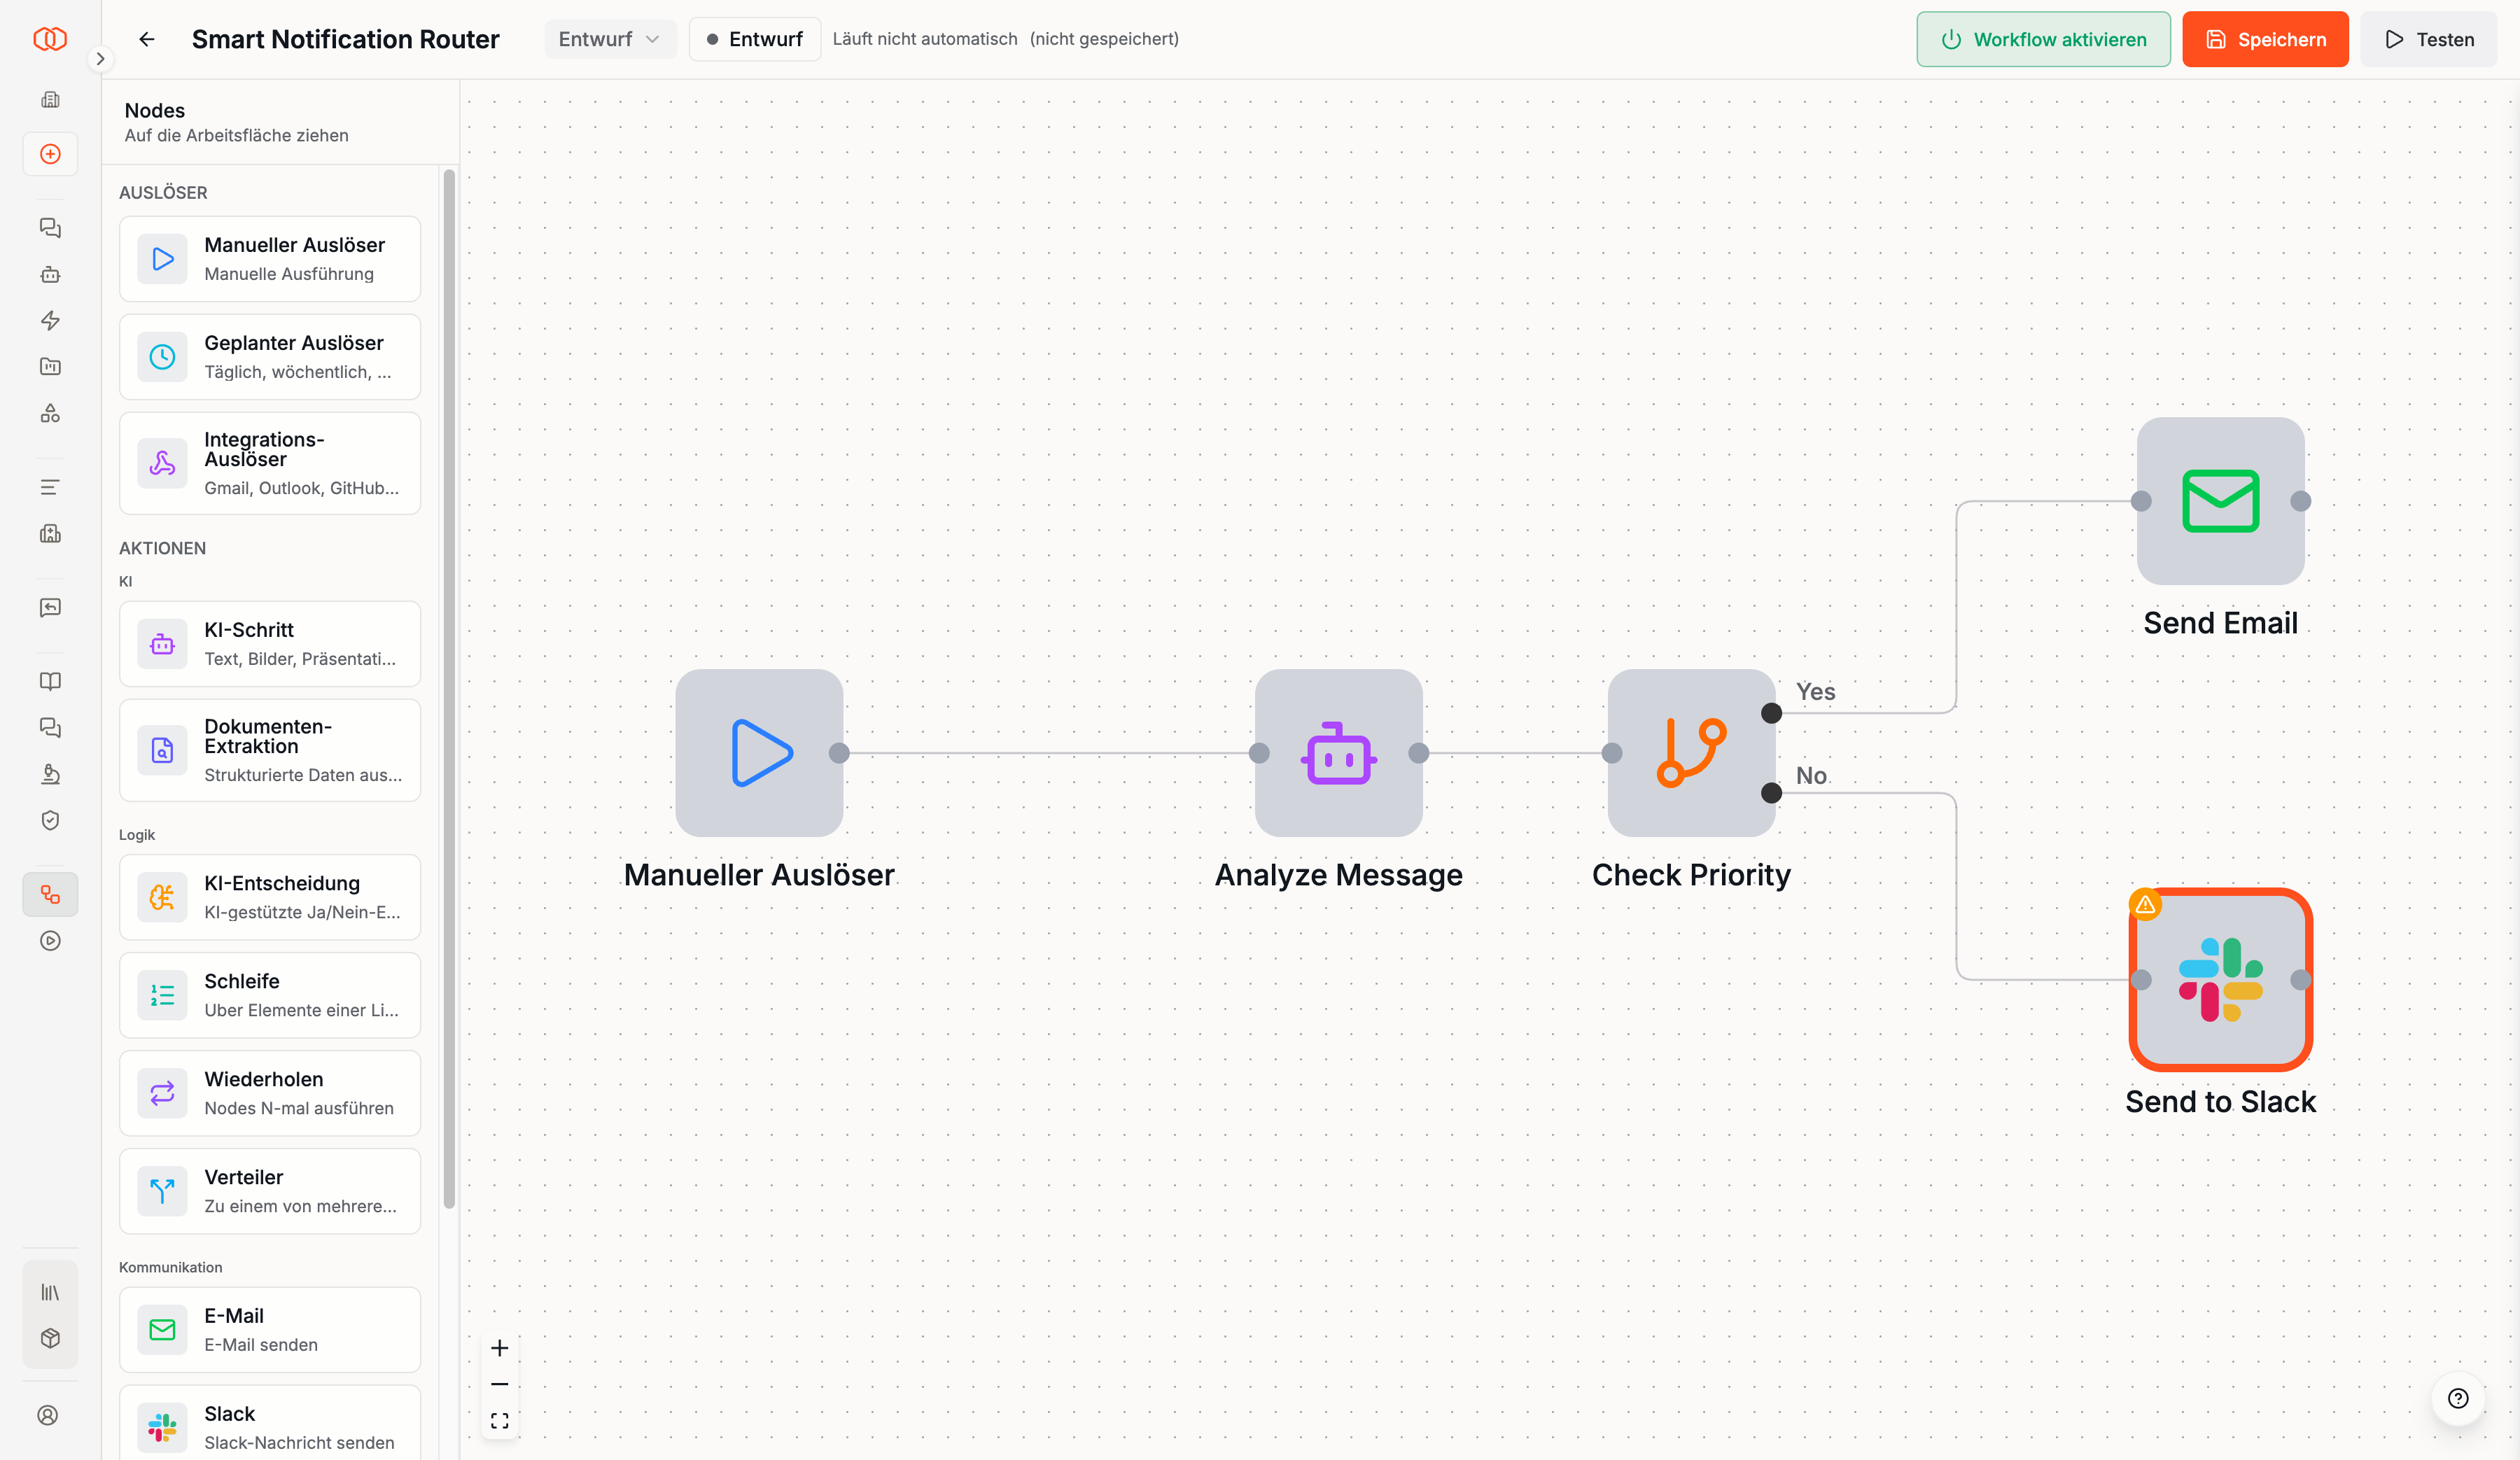Click Workflow aktivieren button
This screenshot has width=2520, height=1460.
click(2043, 39)
